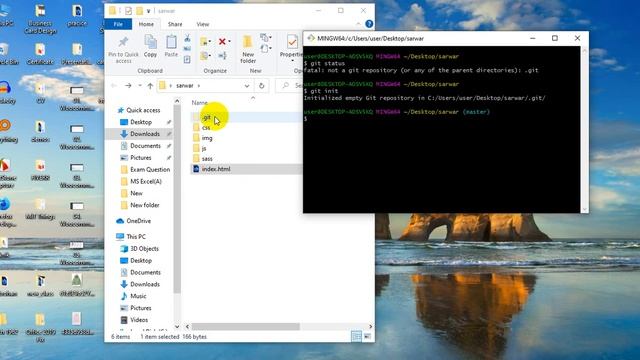The height and width of the screenshot is (360, 640).
Task: Open Move to dropdown arrow
Action: [210, 42]
